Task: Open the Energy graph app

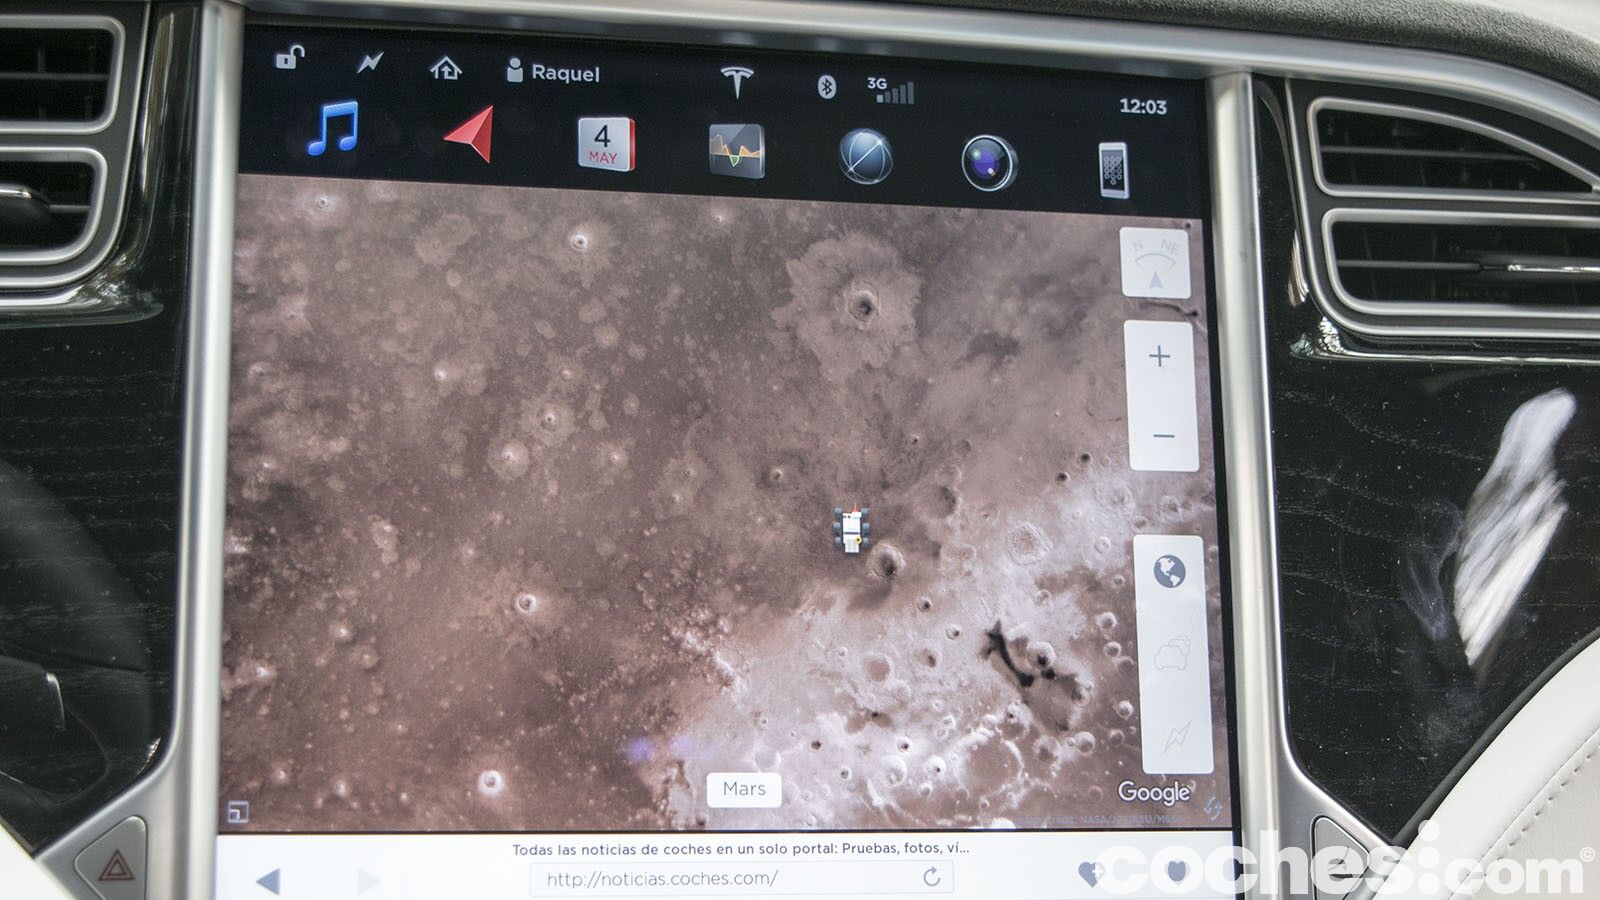Action: [737, 151]
